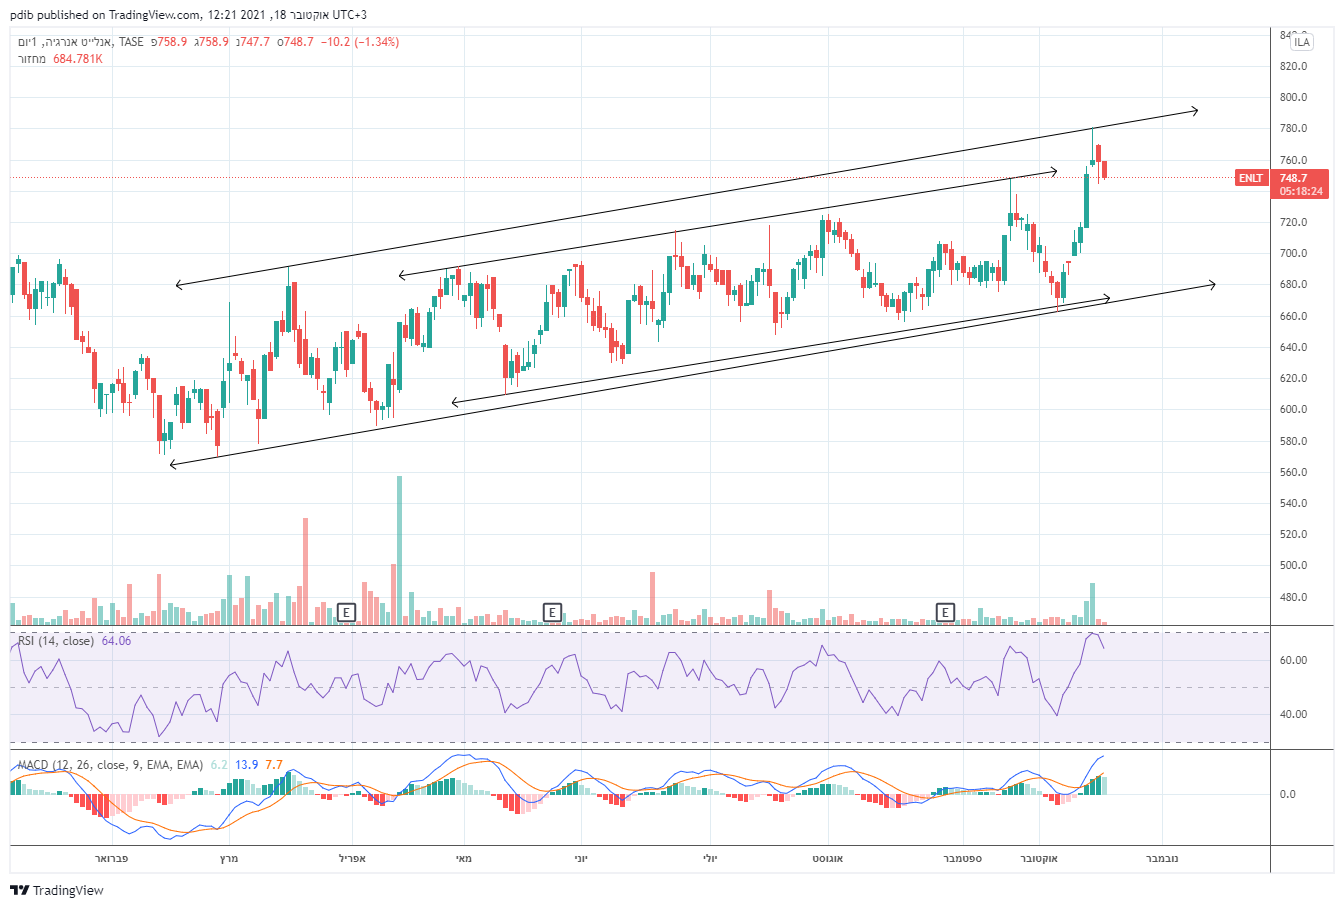The image size is (1344, 908).
Task: Click the 0.0 MACD axis label
Action: point(1288,794)
